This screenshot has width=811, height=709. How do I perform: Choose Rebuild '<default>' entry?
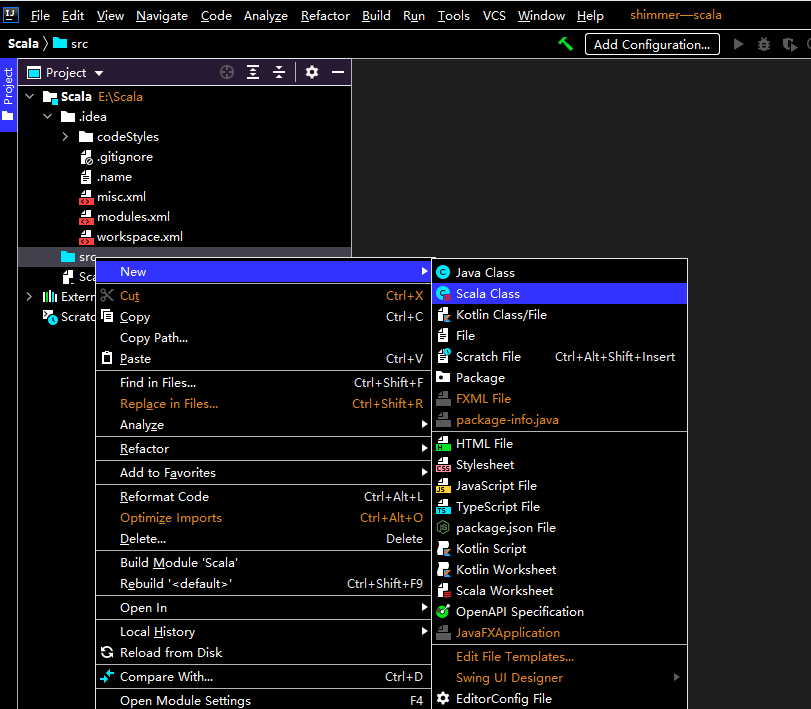pyautogui.click(x=263, y=583)
